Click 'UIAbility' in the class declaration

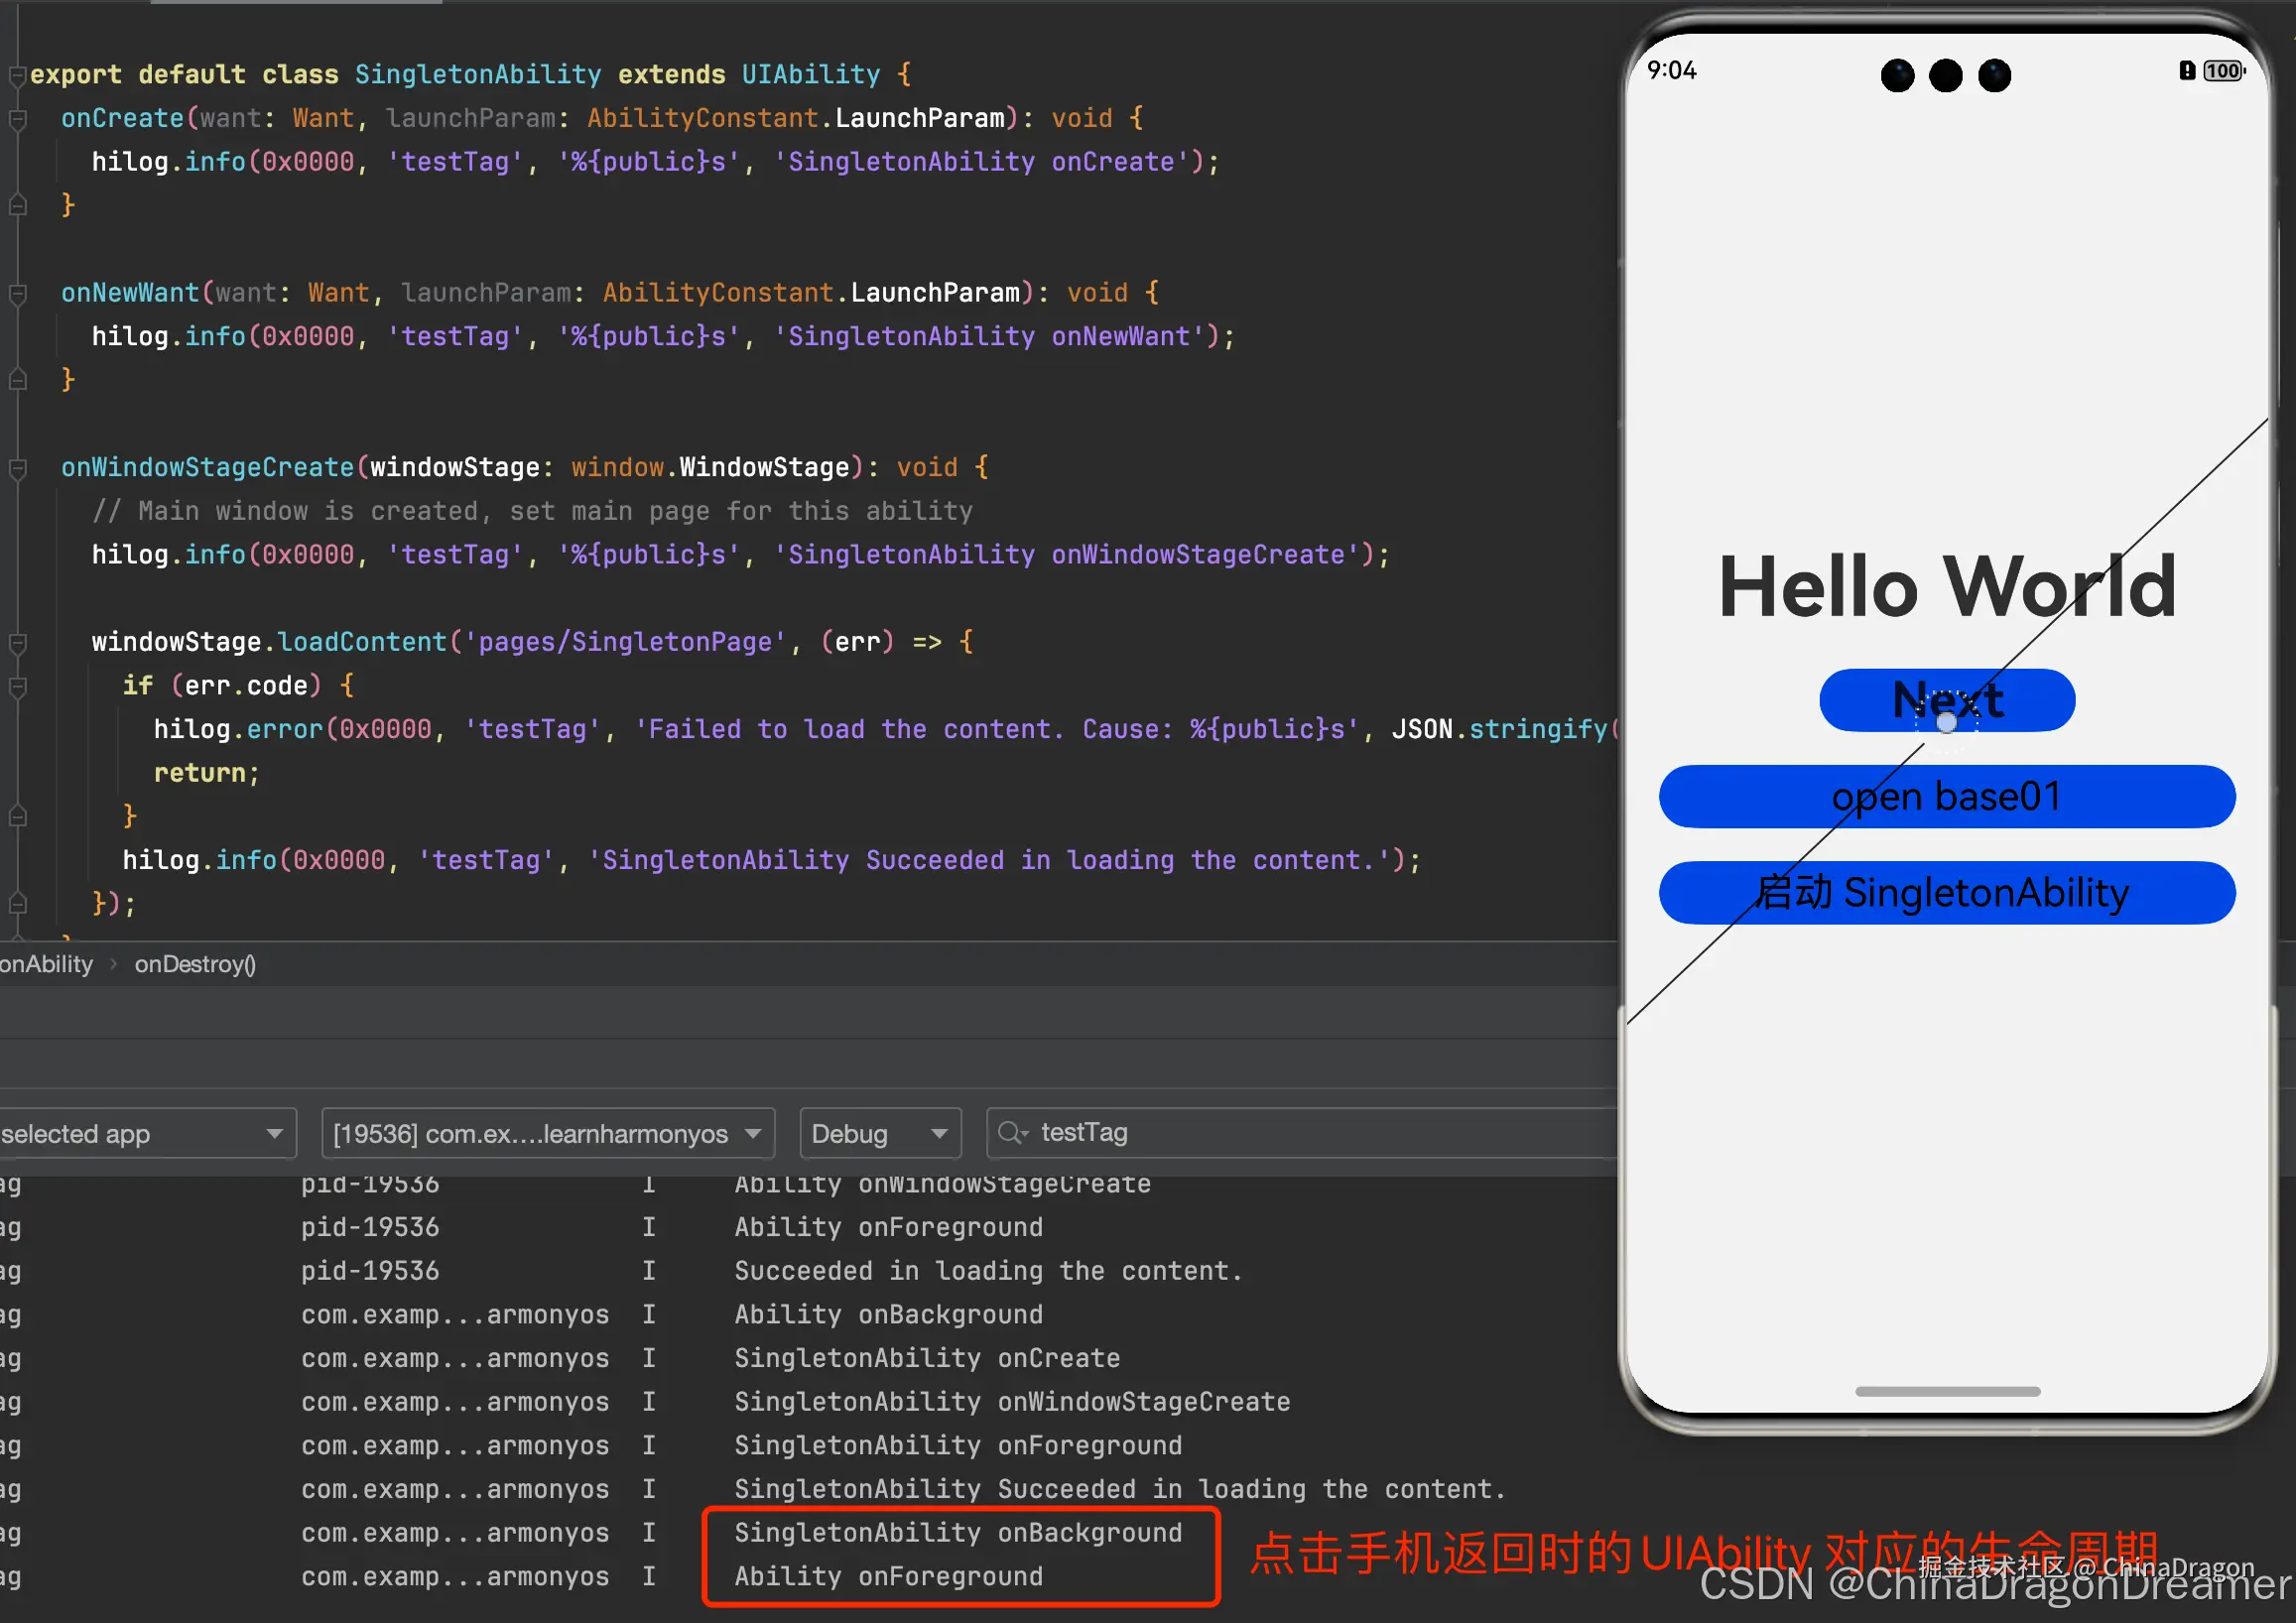[811, 75]
